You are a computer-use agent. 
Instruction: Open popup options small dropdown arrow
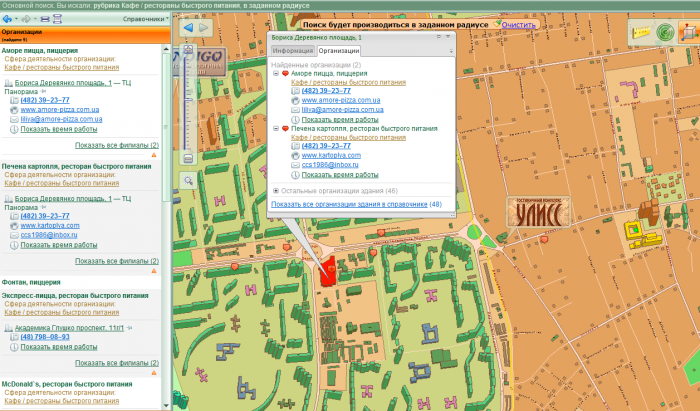click(450, 51)
